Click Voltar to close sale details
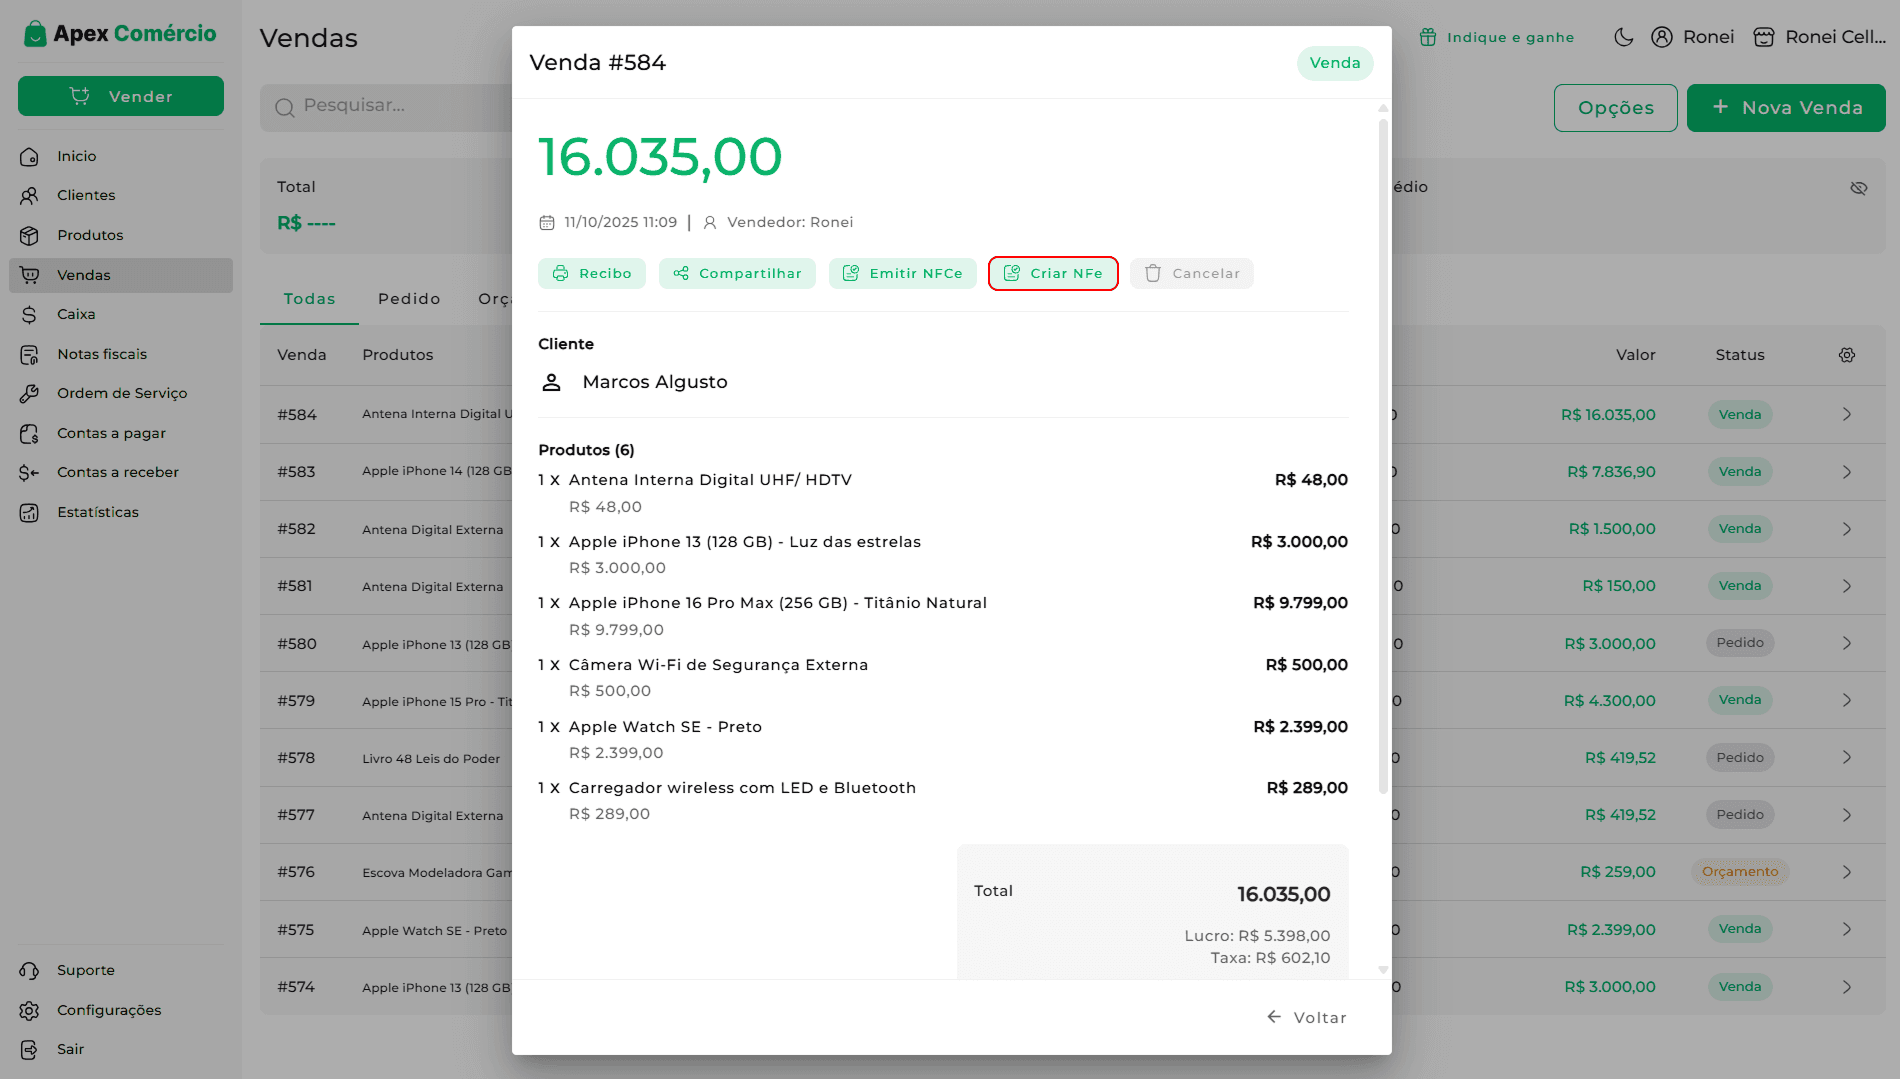This screenshot has height=1079, width=1900. point(1307,1017)
